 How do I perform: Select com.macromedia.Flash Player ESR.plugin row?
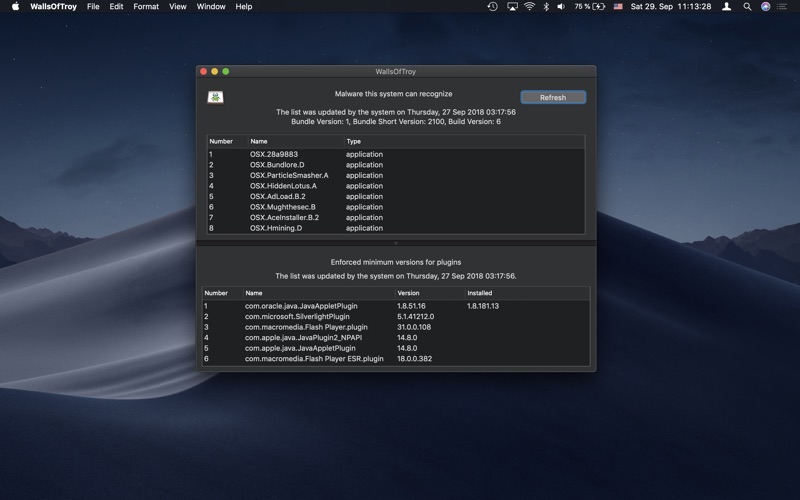tap(396, 359)
